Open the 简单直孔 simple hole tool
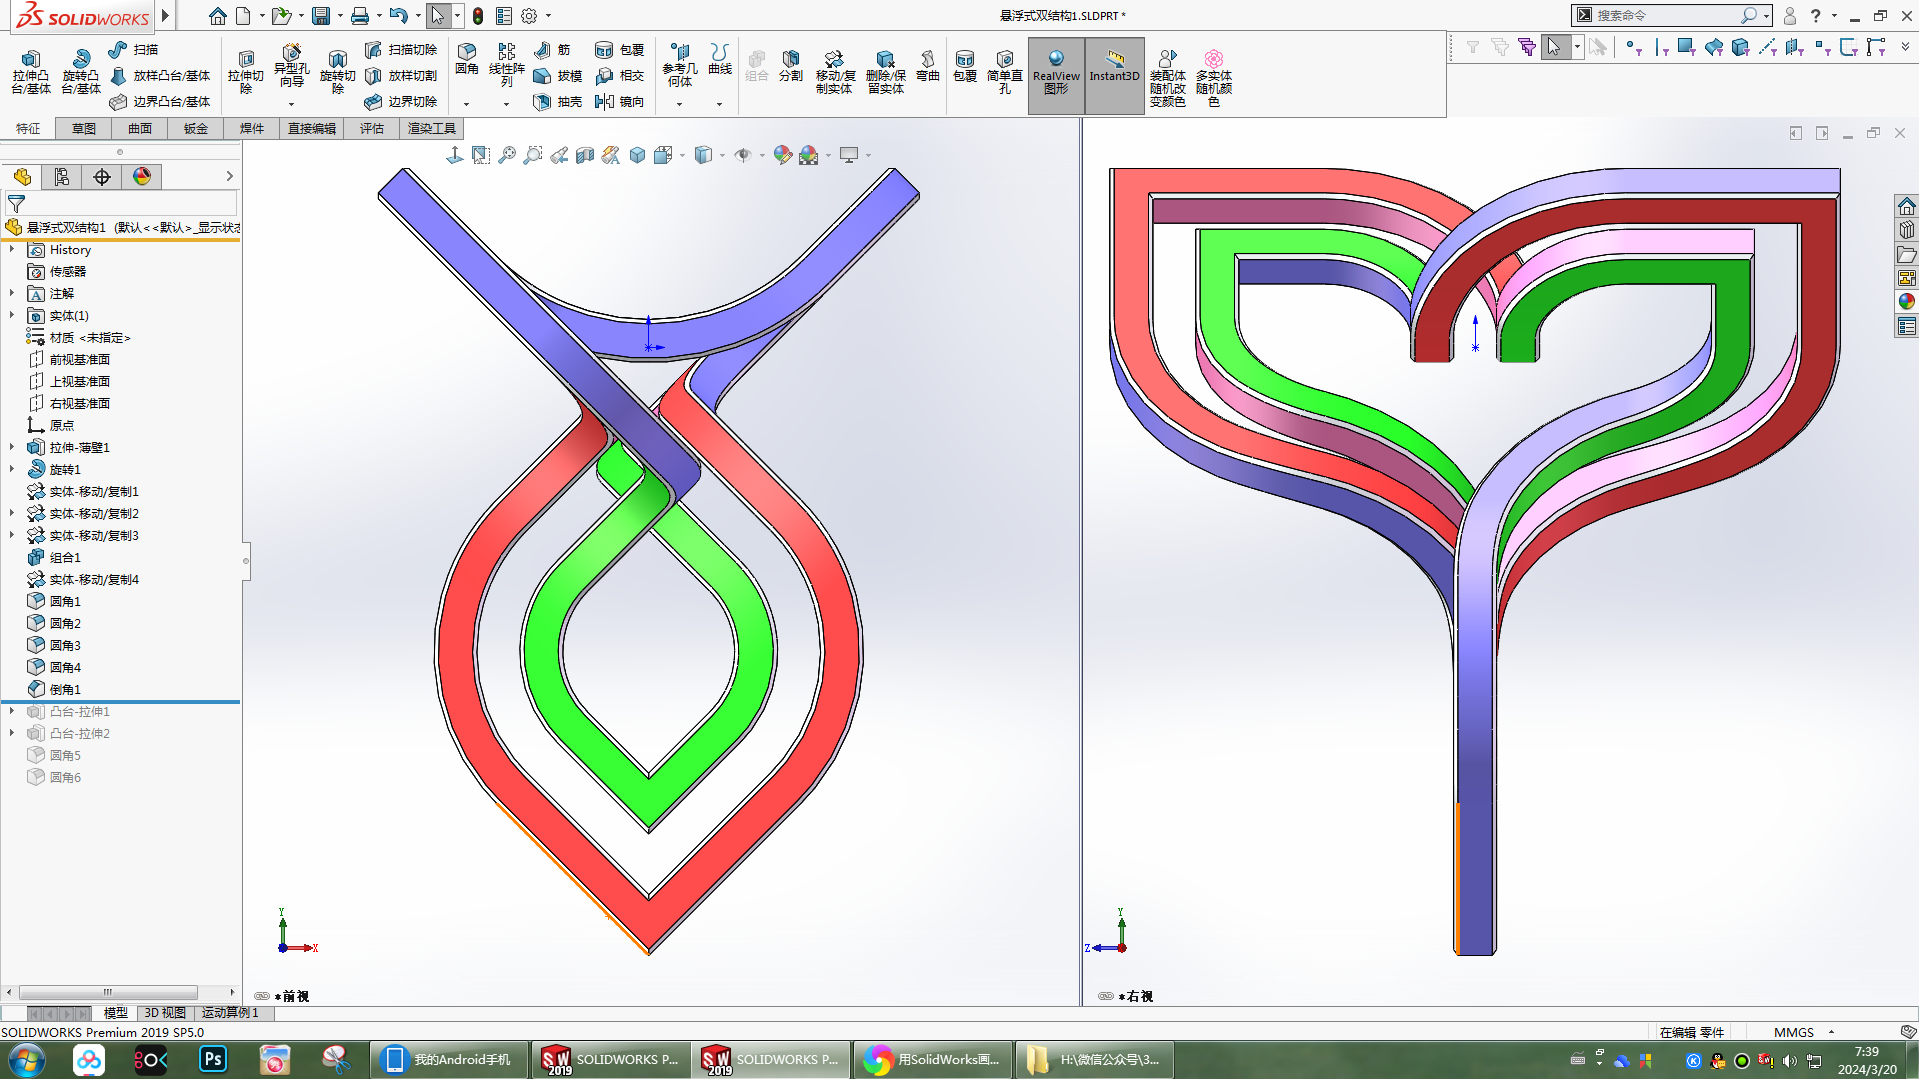1919x1079 pixels. (1005, 72)
